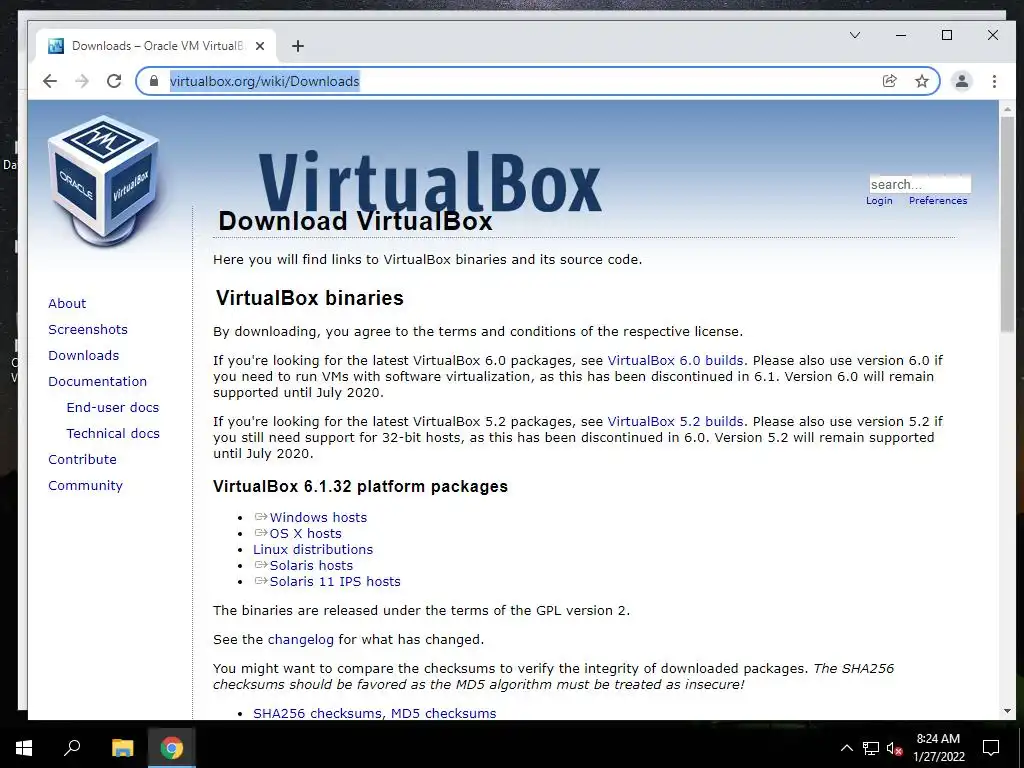Go to Community in the sidebar
Image resolution: width=1024 pixels, height=768 pixels.
[x=86, y=486]
